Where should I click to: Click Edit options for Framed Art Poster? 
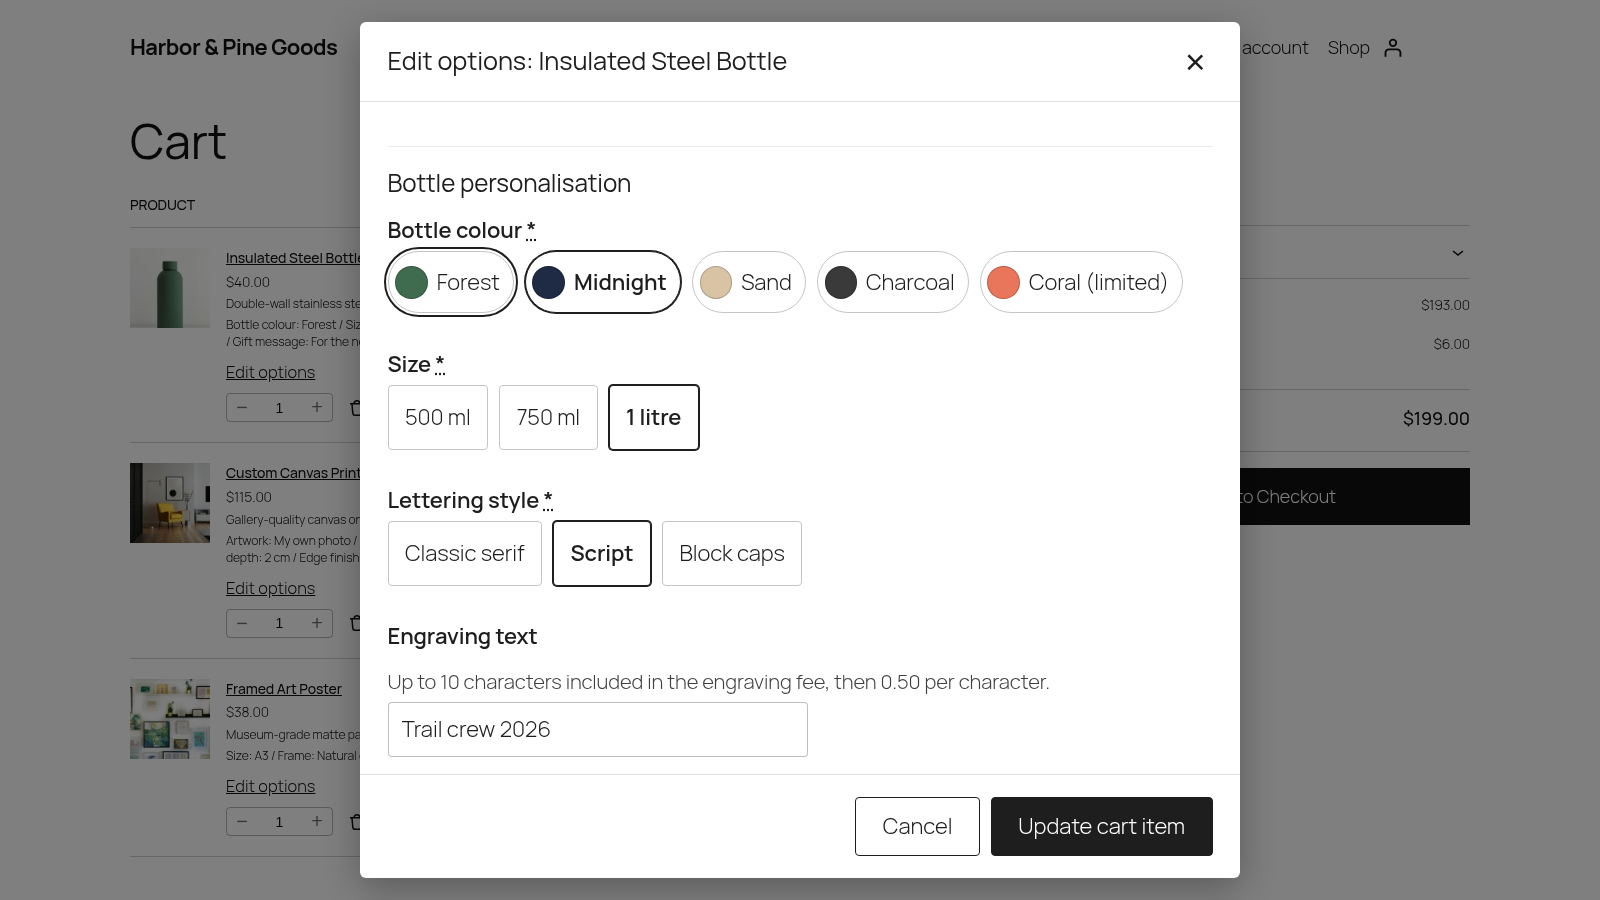coord(270,786)
